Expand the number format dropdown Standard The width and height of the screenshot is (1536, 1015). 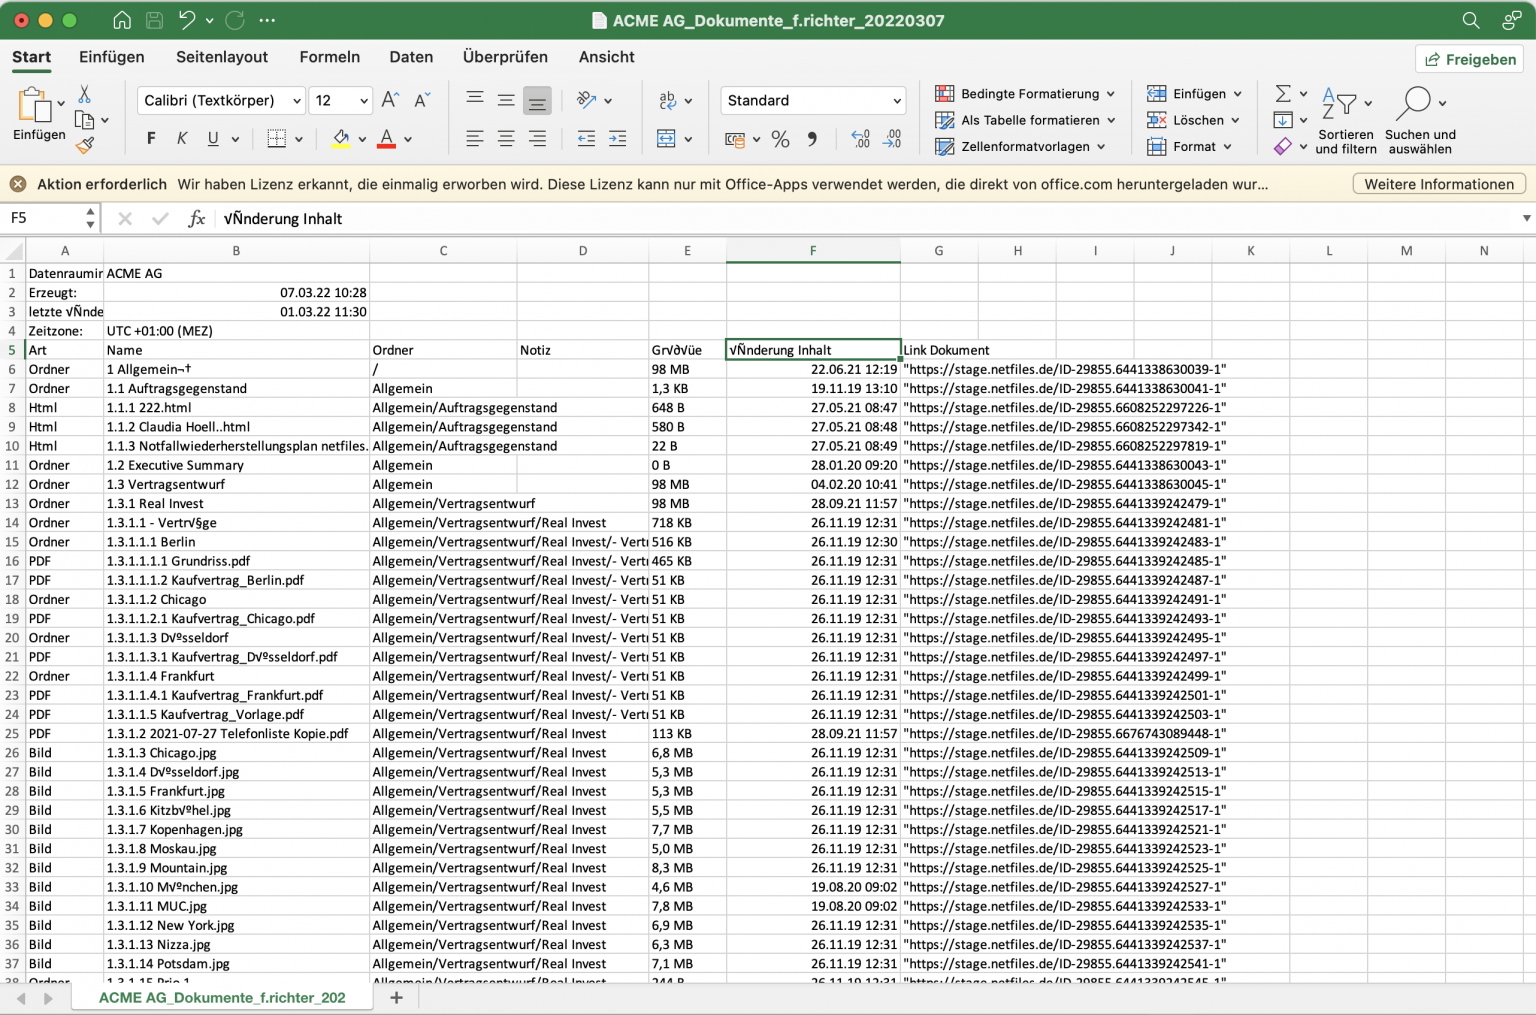[813, 100]
